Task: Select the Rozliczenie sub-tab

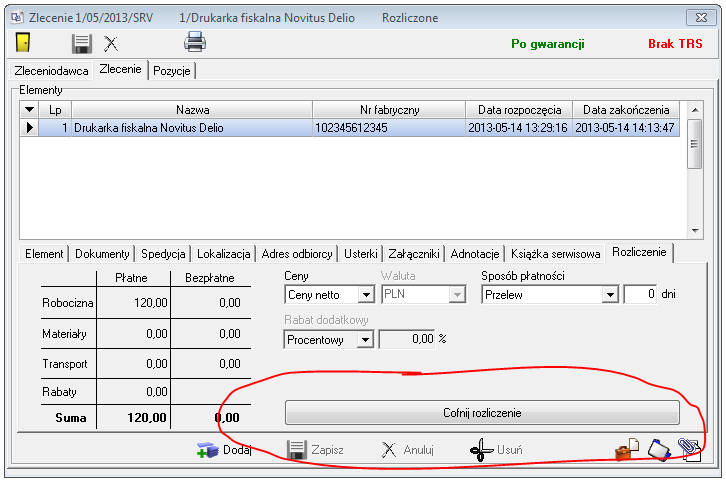Action: (639, 252)
